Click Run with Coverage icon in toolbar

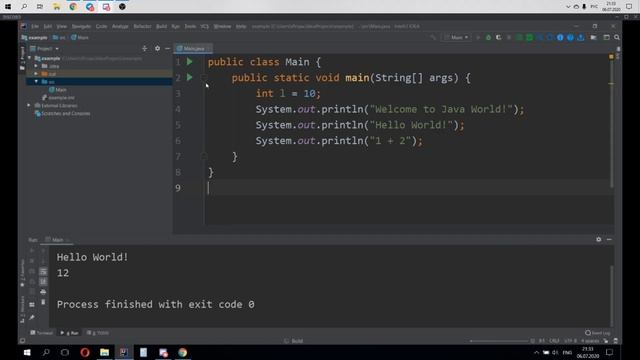(499, 38)
